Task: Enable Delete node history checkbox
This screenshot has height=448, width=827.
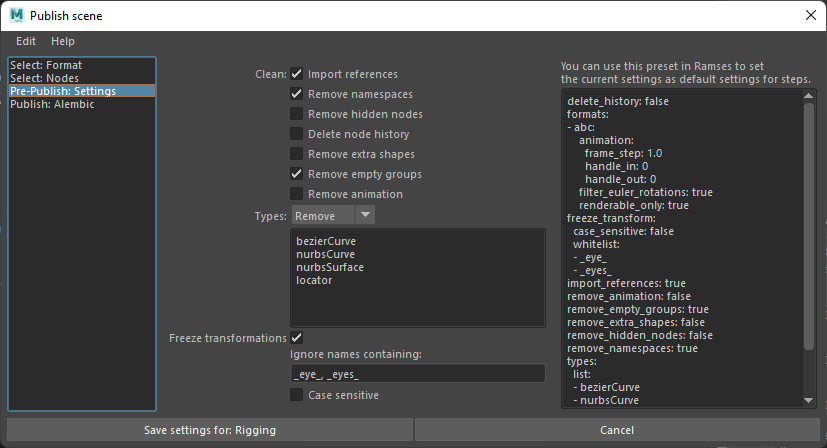Action: [x=297, y=134]
